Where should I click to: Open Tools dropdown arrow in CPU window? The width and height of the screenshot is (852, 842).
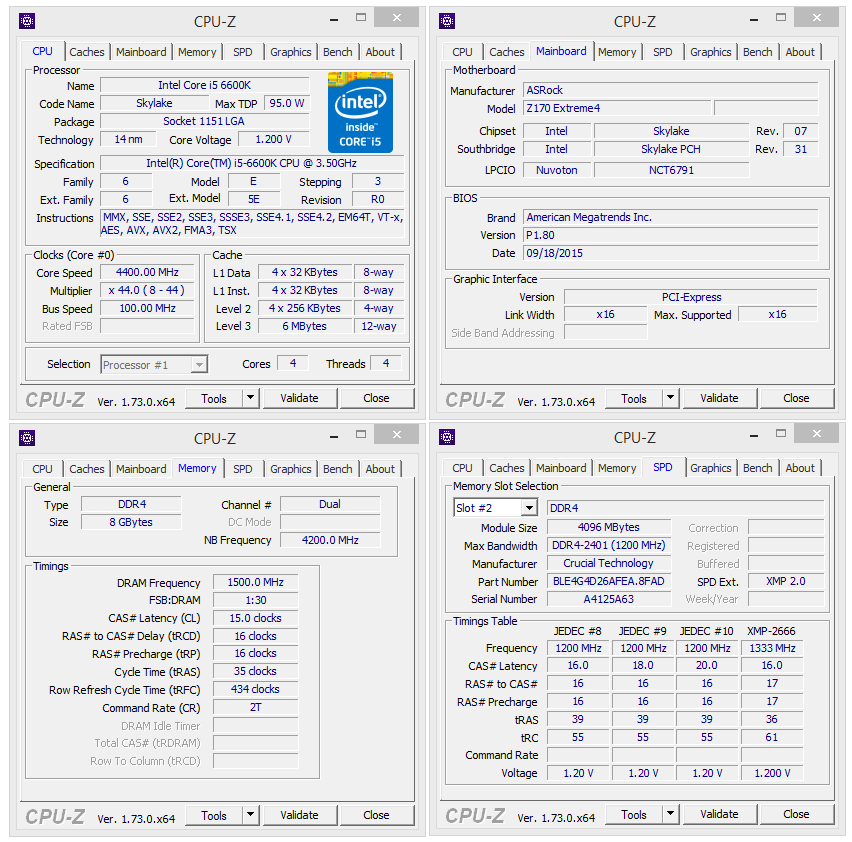point(250,398)
